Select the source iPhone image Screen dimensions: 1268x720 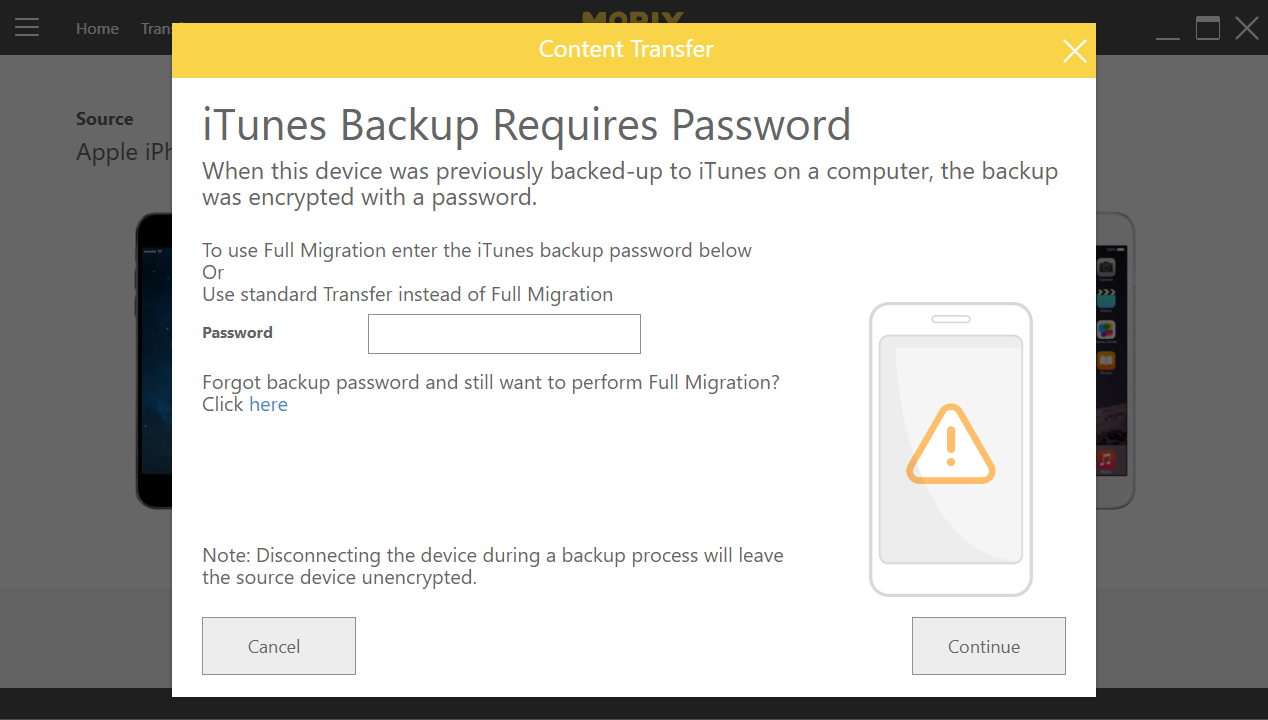click(154, 360)
